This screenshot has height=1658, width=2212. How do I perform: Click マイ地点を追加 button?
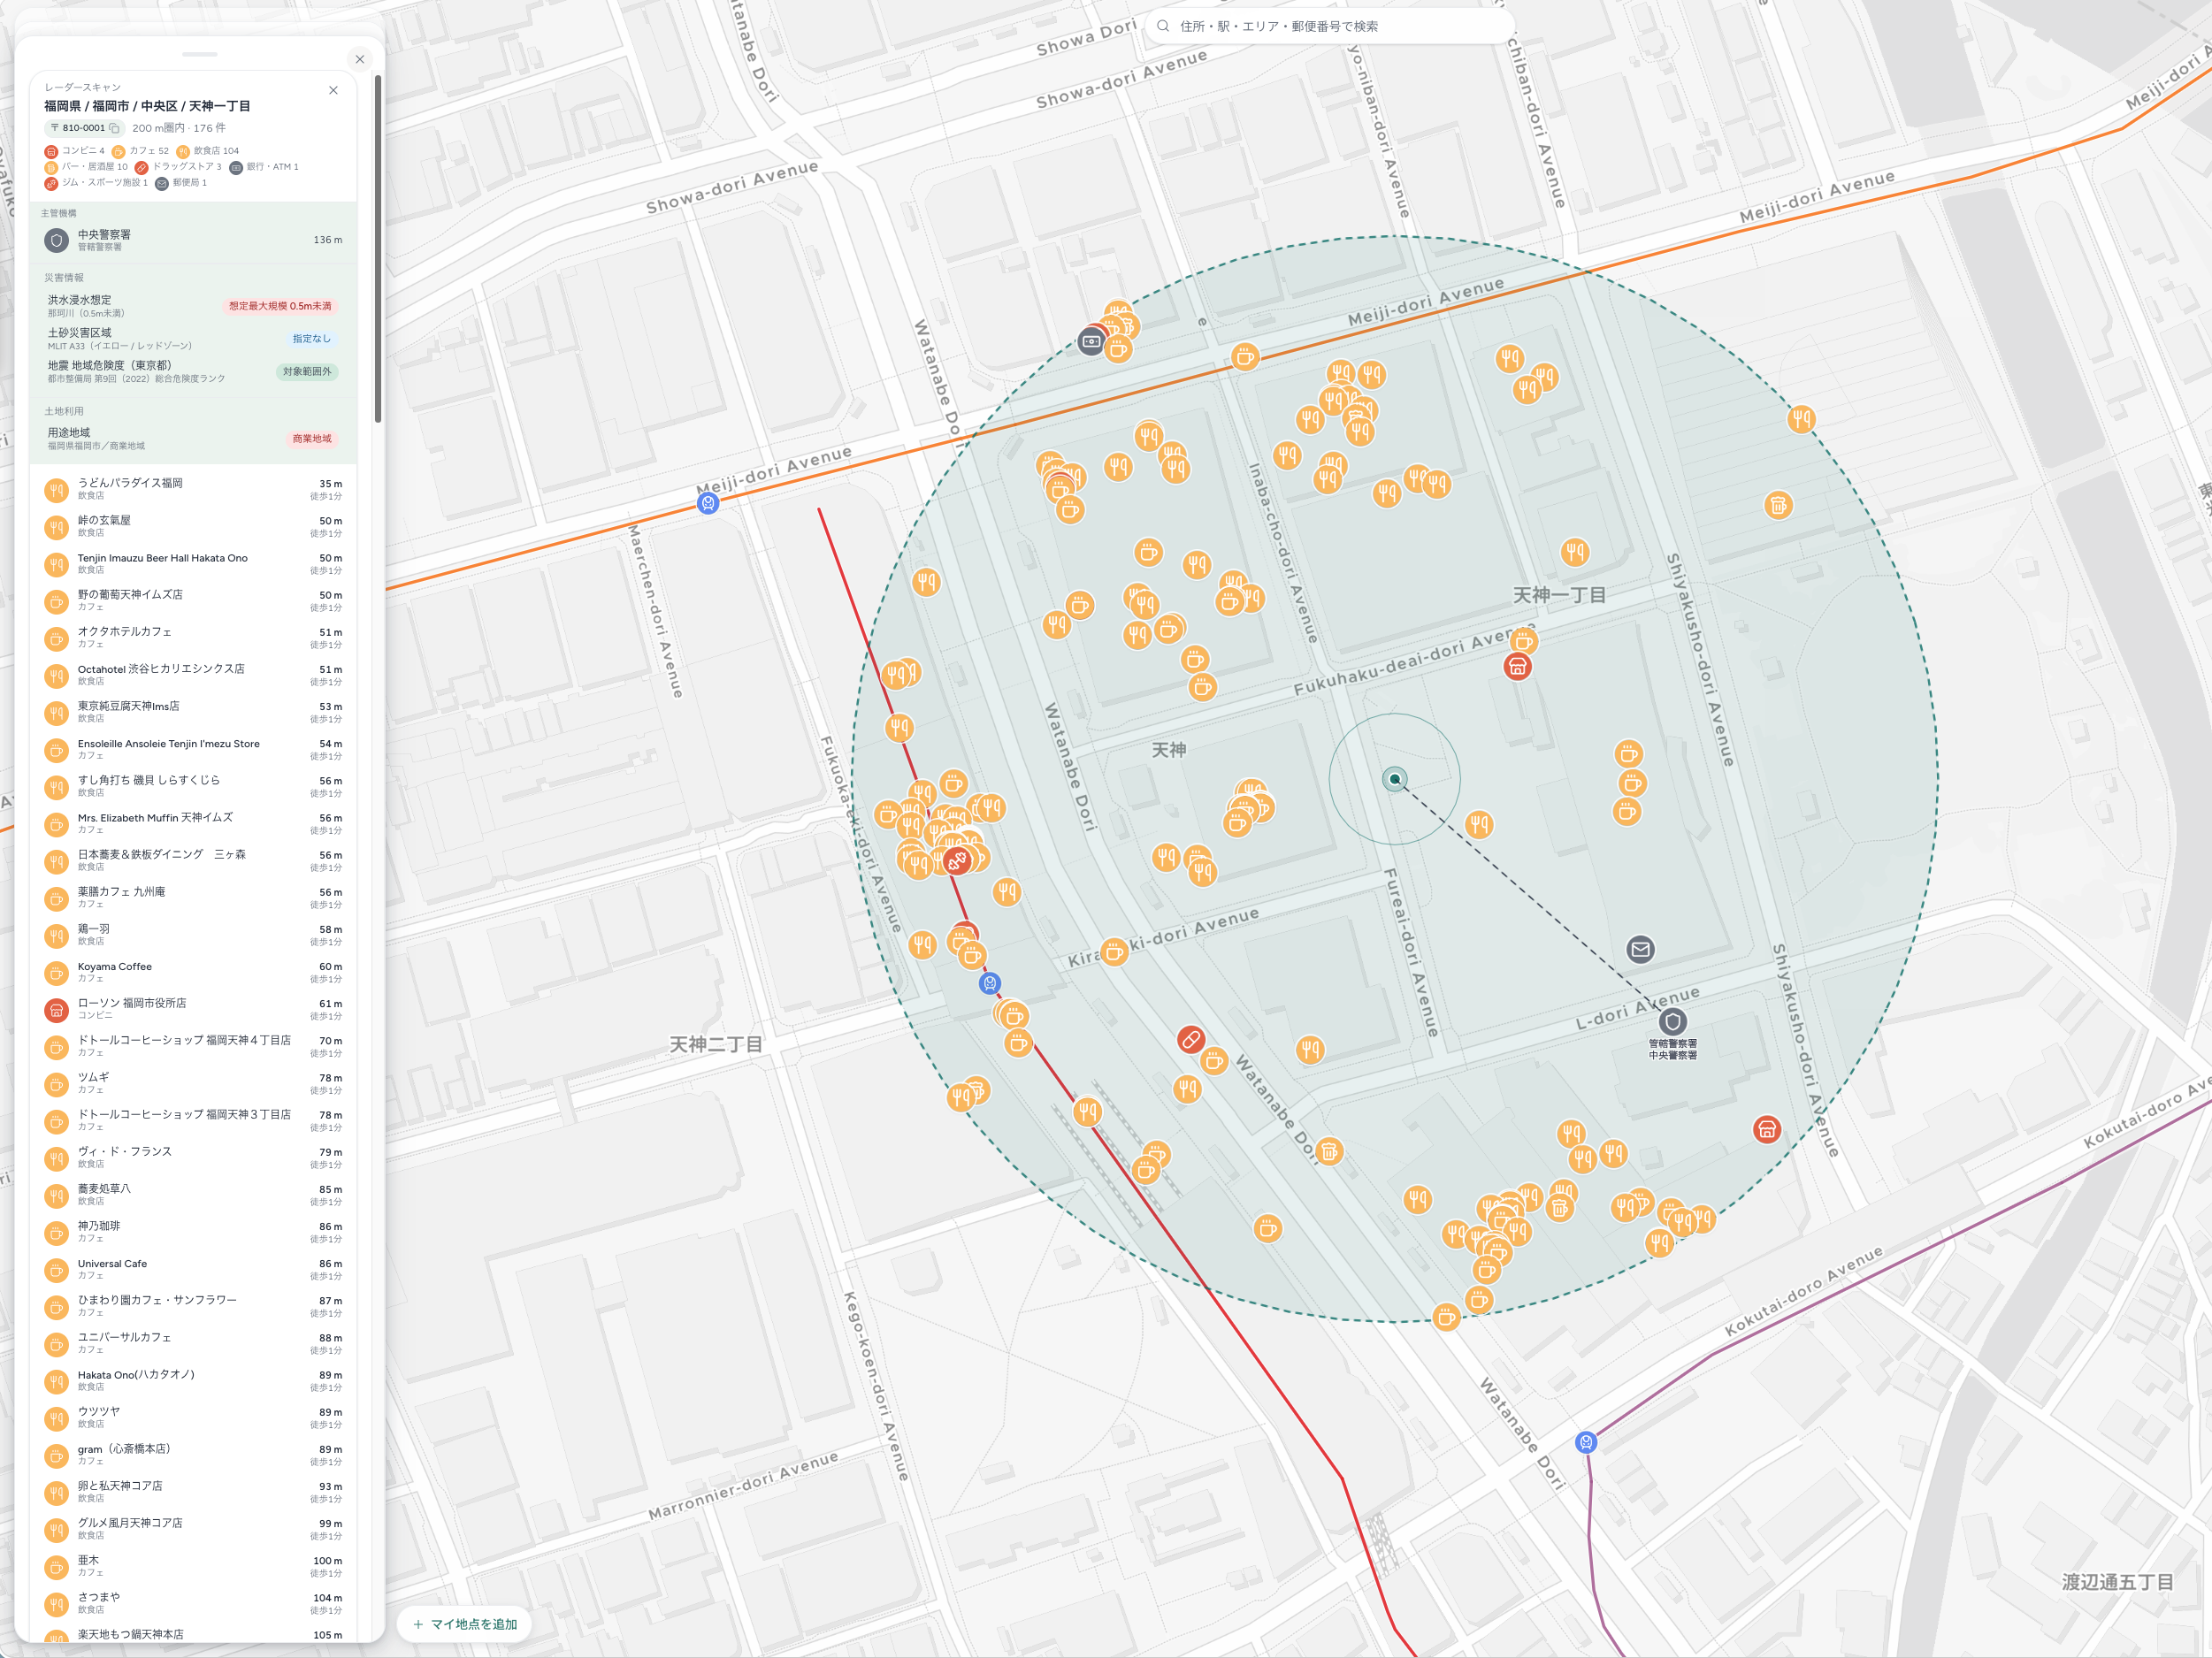pyautogui.click(x=465, y=1624)
